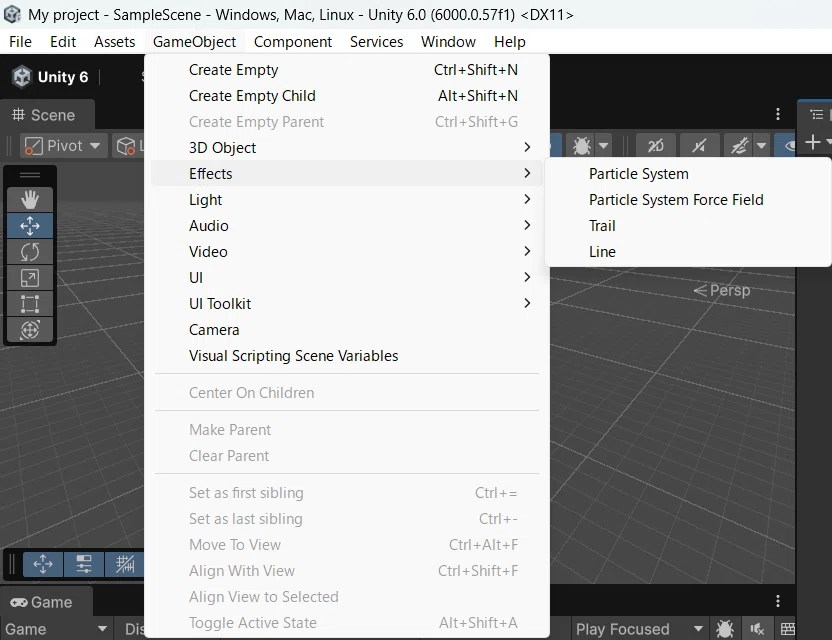Open dropdown arrow next to Scene bug icon

click(603, 145)
